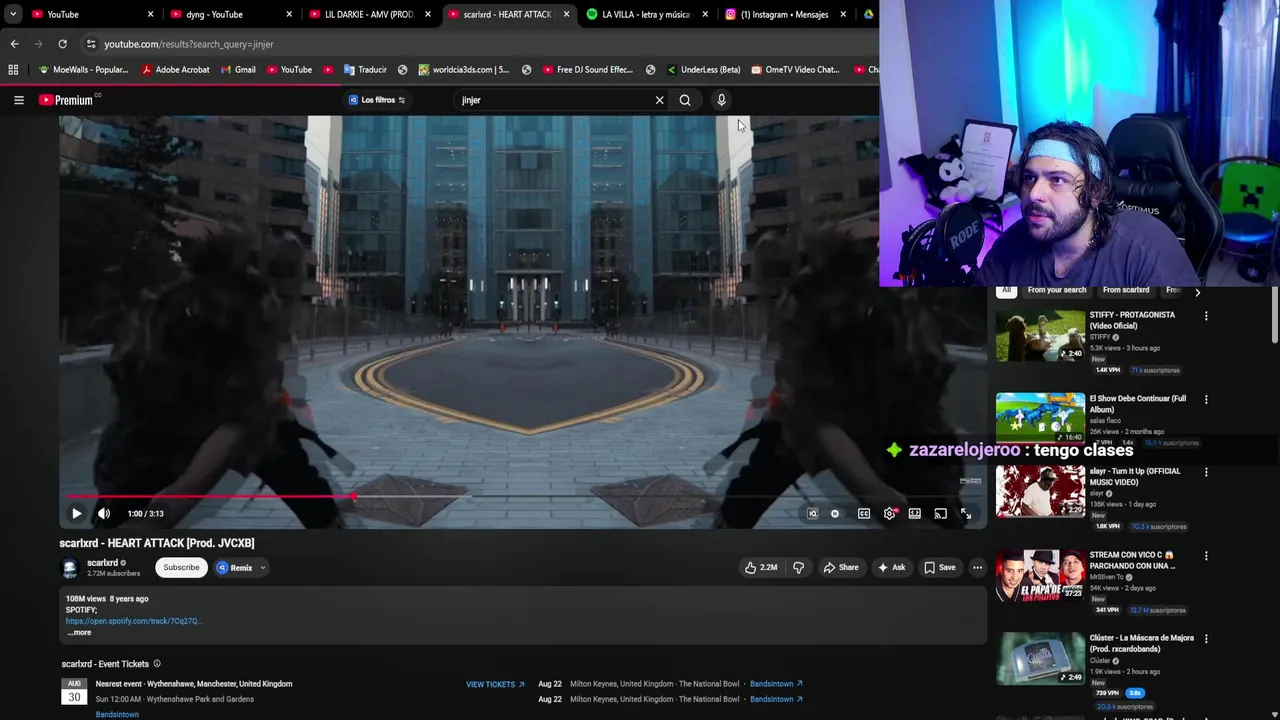Open the scarlxrd channel avatar
1280x720 pixels.
70,568
